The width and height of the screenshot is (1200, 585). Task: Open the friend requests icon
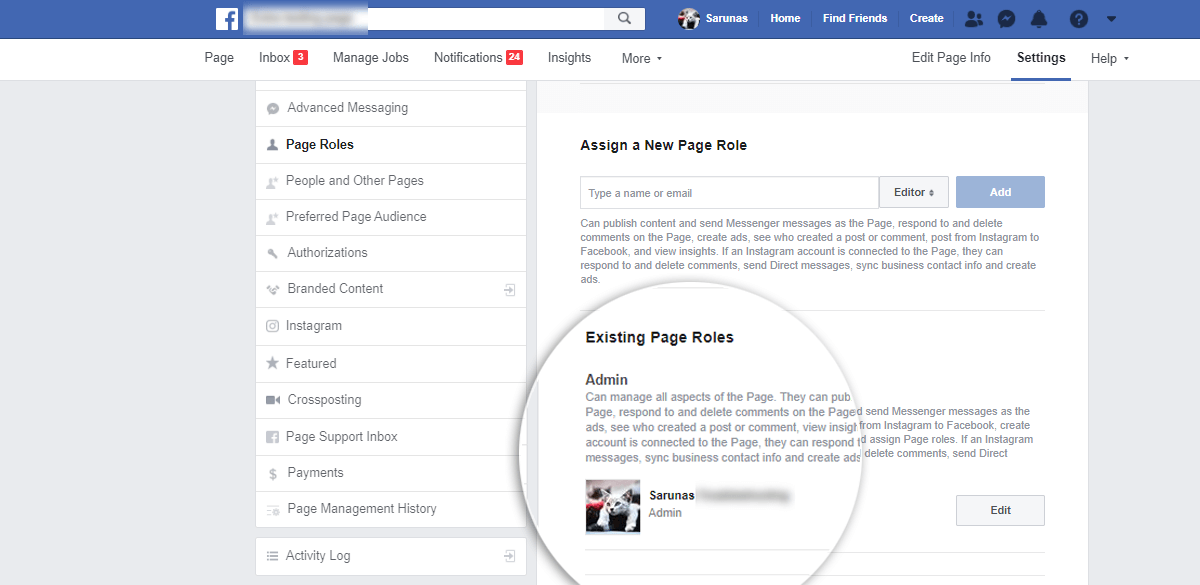[x=974, y=18]
